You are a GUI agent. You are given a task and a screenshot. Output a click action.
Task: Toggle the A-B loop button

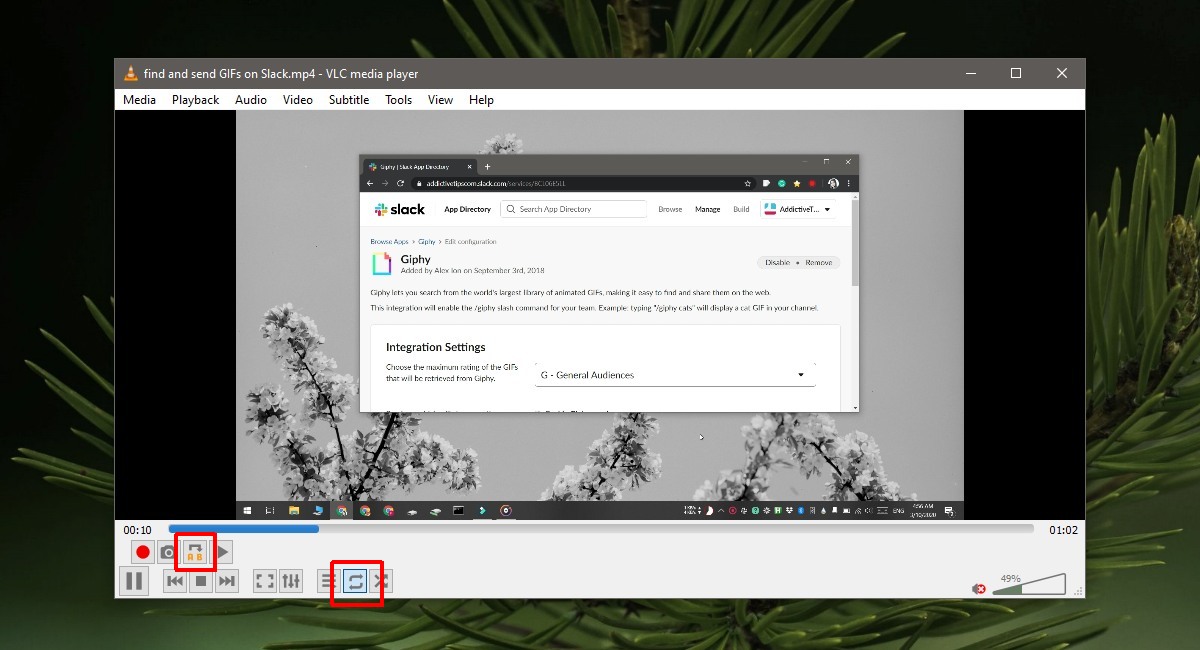196,552
